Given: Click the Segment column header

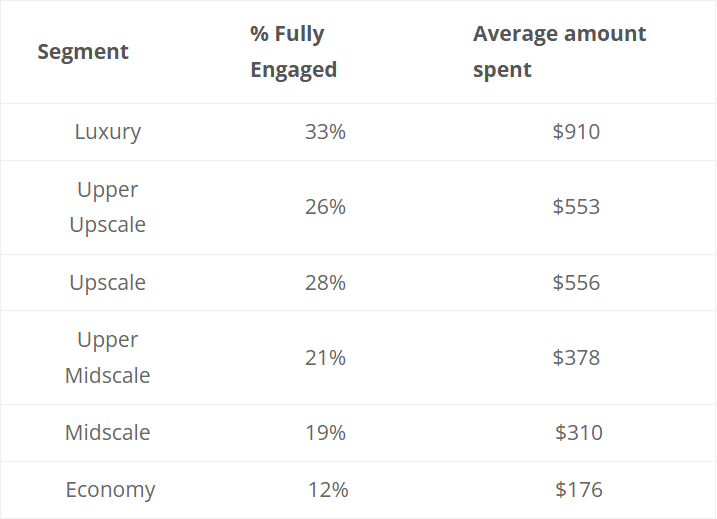Looking at the screenshot, I should point(83,52).
